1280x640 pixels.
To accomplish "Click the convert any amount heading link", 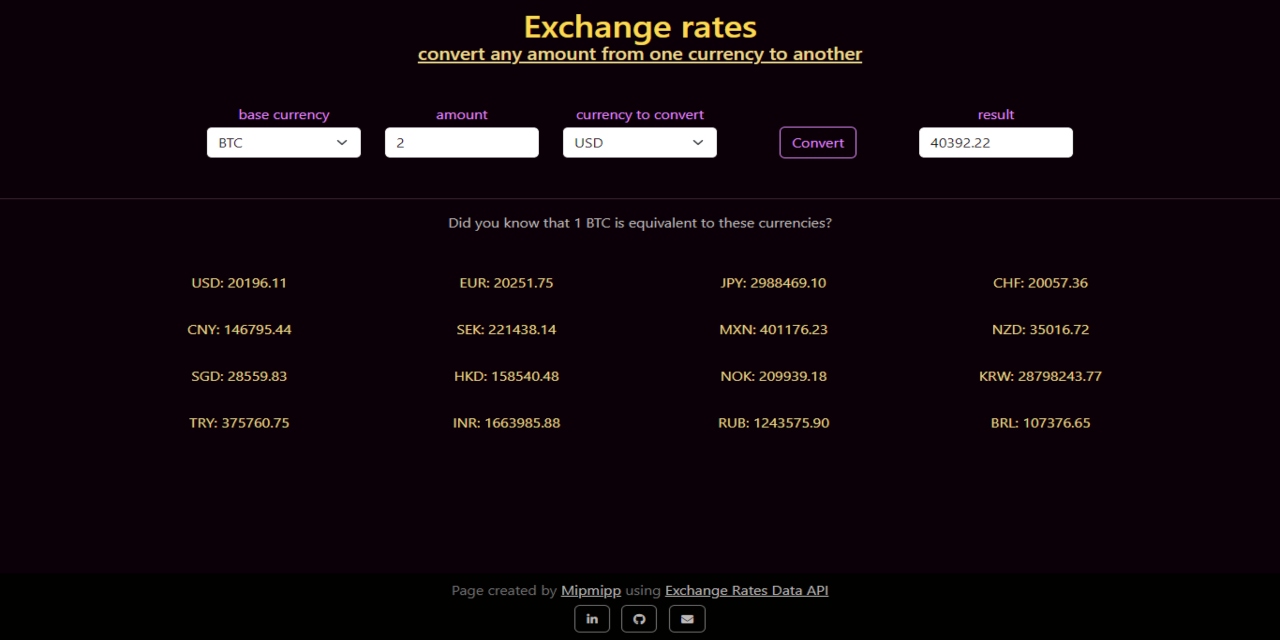I will 639,53.
